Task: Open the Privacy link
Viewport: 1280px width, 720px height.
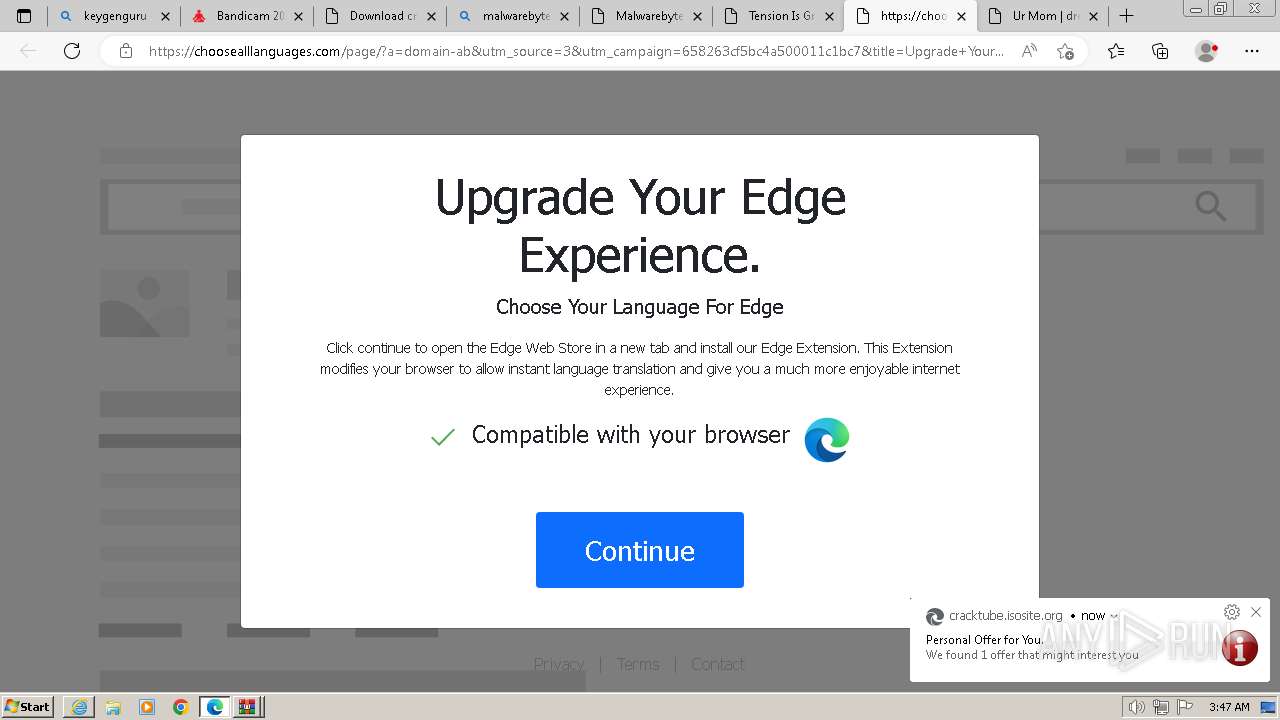Action: (x=558, y=664)
